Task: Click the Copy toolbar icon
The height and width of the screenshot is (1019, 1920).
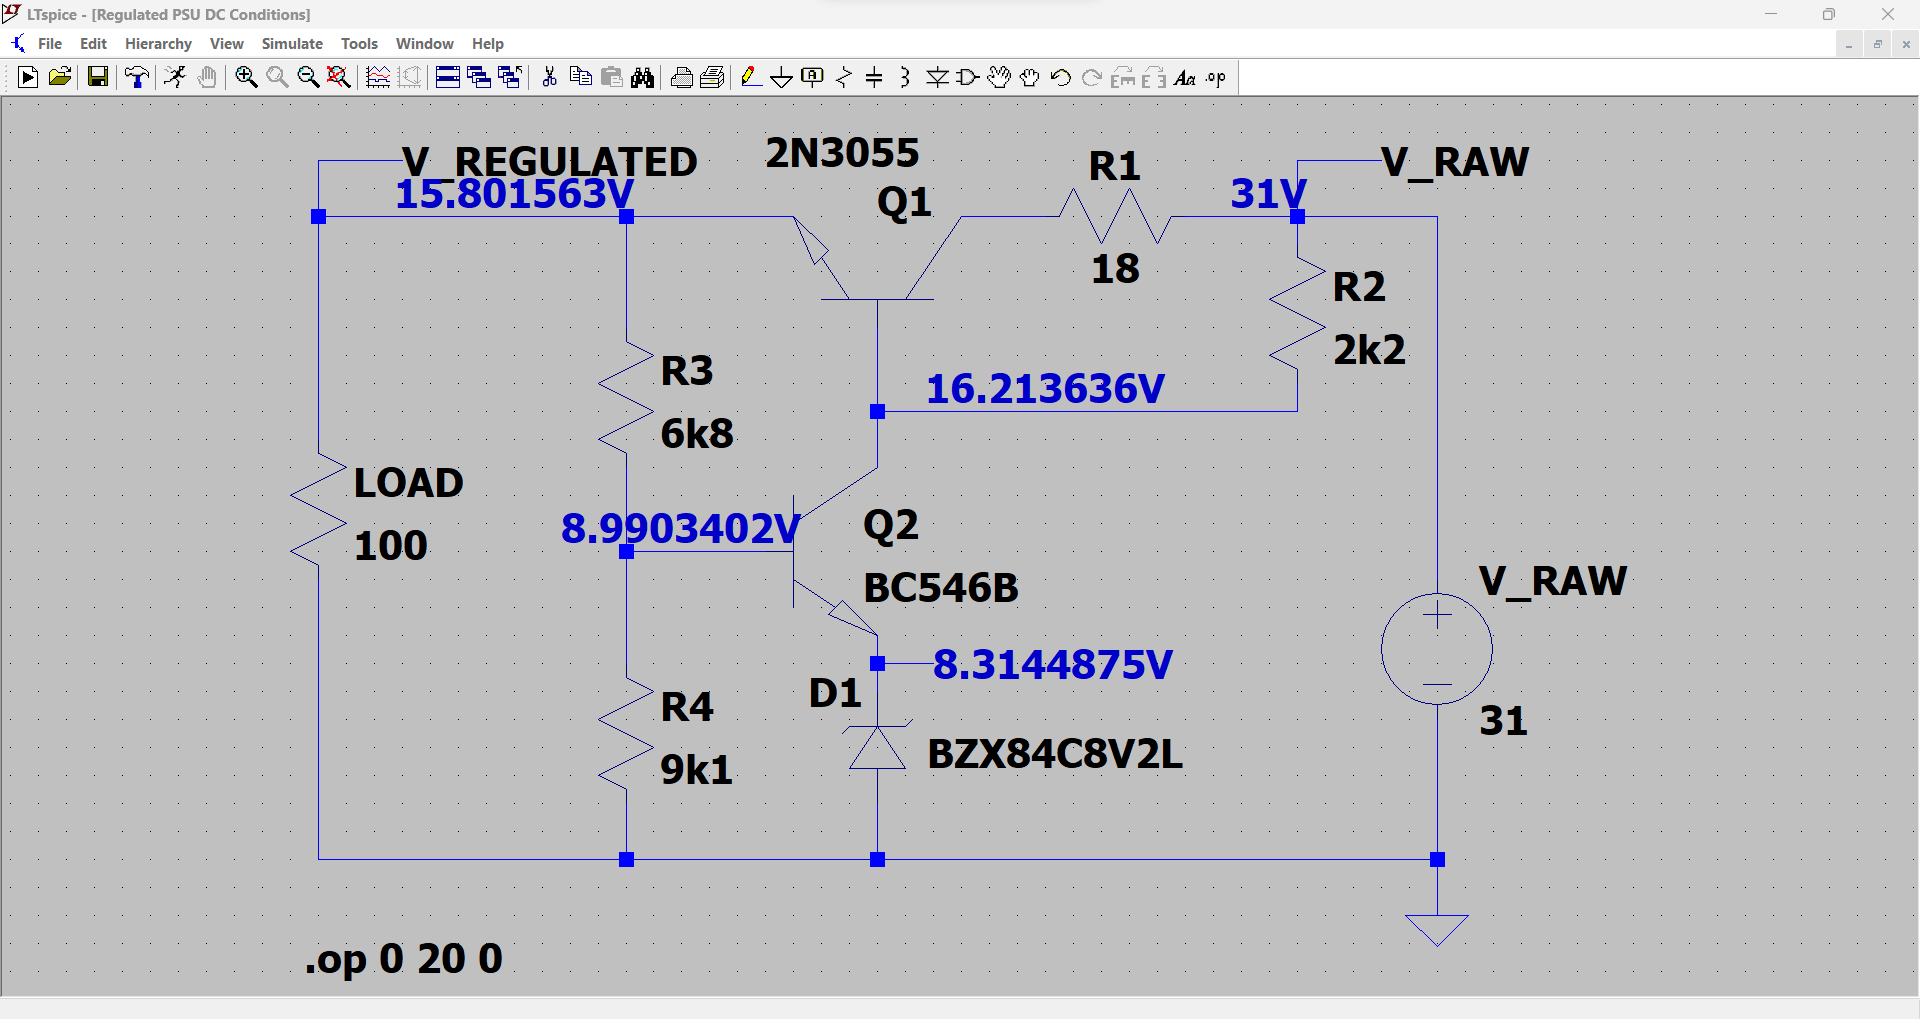Action: tap(580, 77)
